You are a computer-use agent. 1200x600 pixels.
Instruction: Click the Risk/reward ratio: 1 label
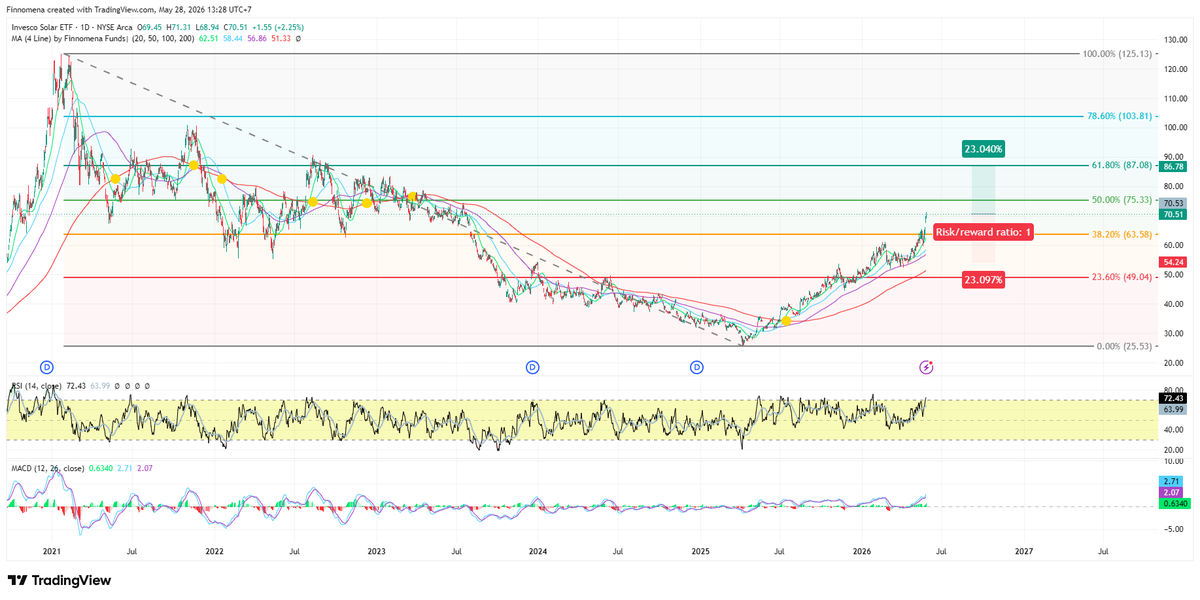[x=983, y=232]
